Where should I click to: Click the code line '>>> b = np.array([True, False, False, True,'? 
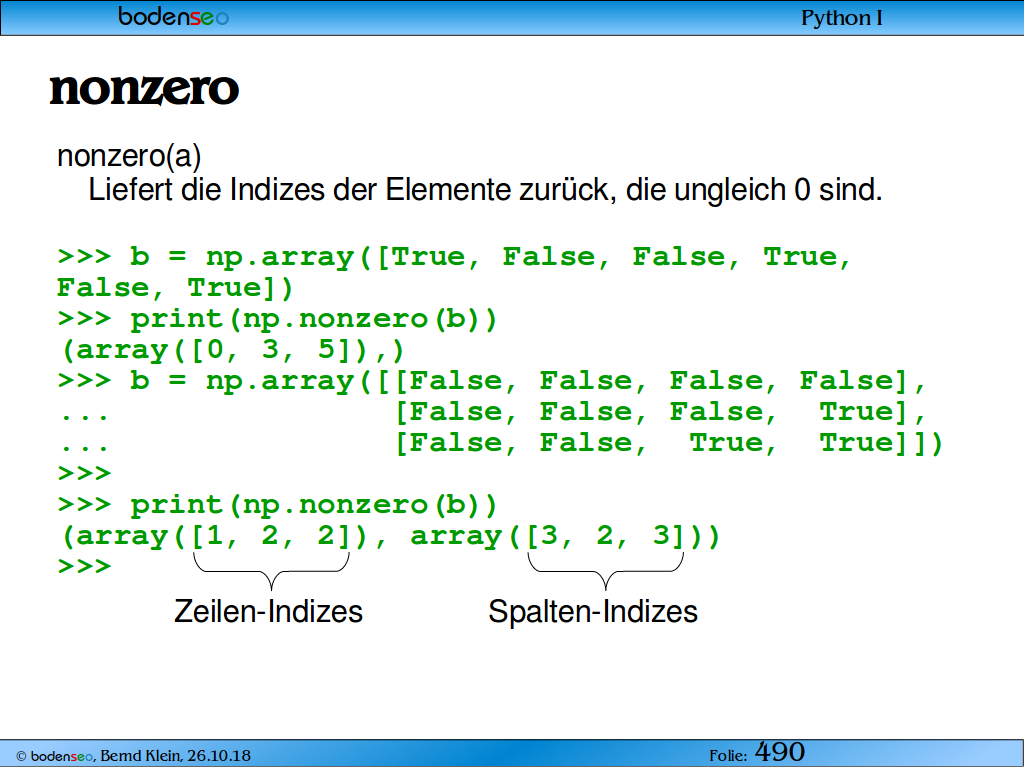click(x=455, y=257)
